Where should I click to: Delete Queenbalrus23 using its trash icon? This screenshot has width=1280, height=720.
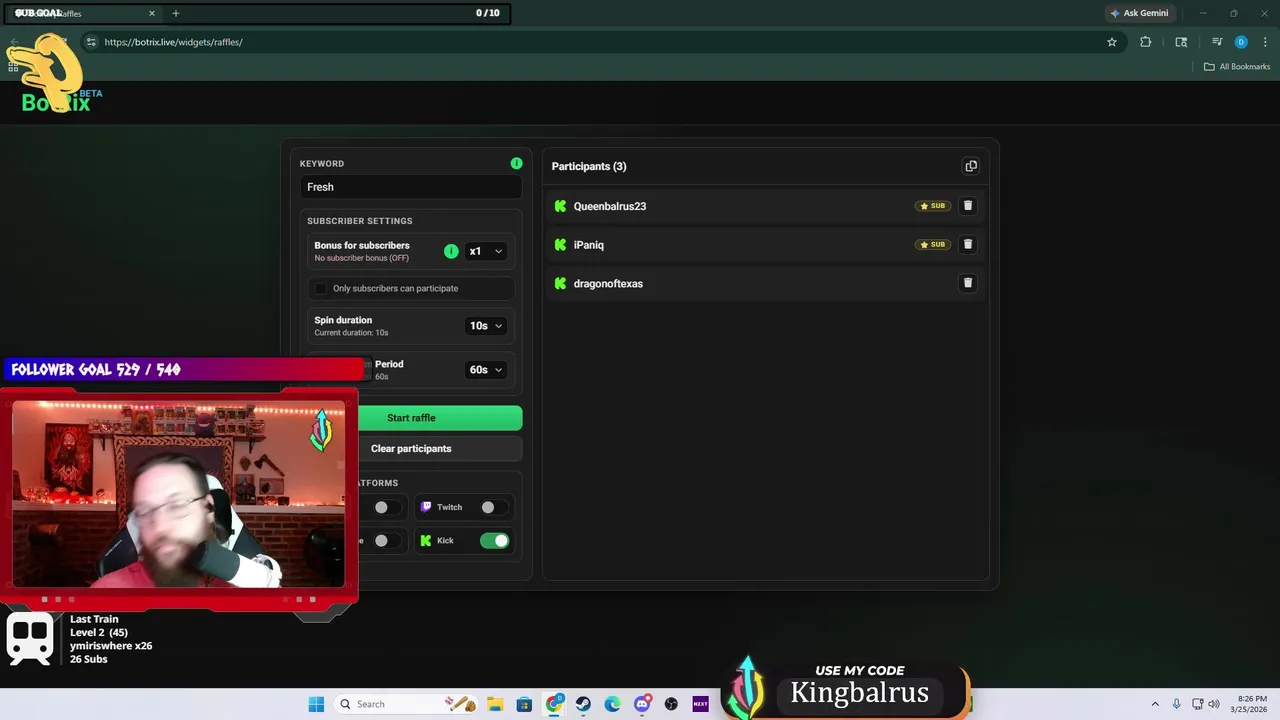coord(967,206)
